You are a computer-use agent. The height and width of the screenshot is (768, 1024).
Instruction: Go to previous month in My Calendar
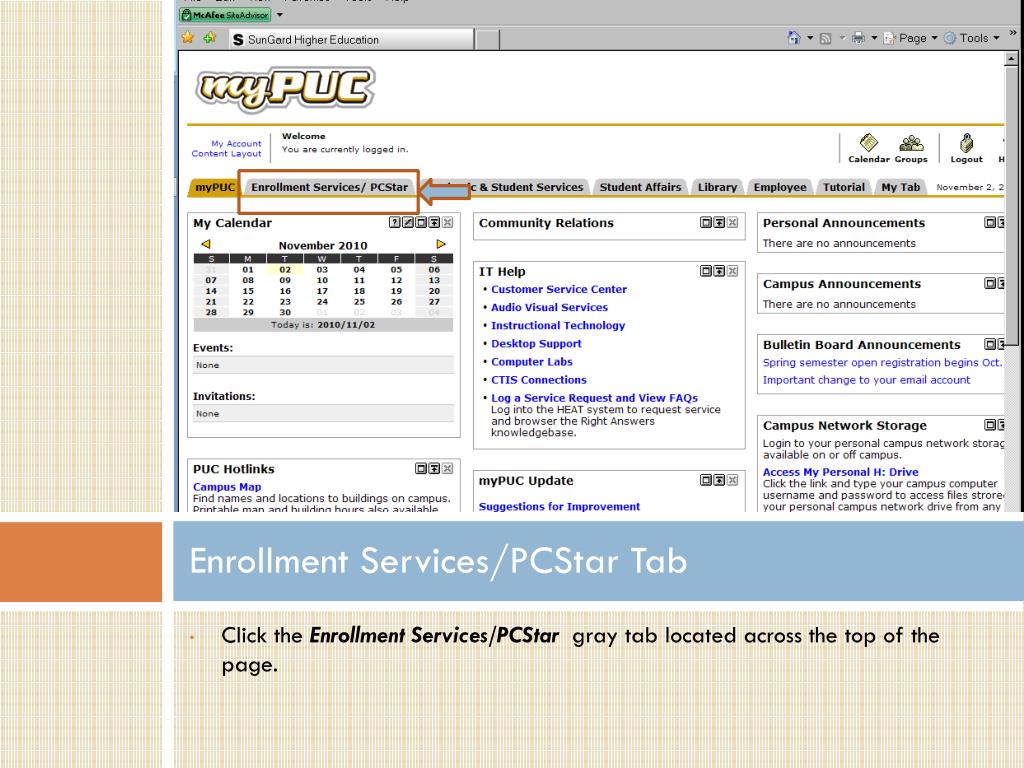(206, 244)
